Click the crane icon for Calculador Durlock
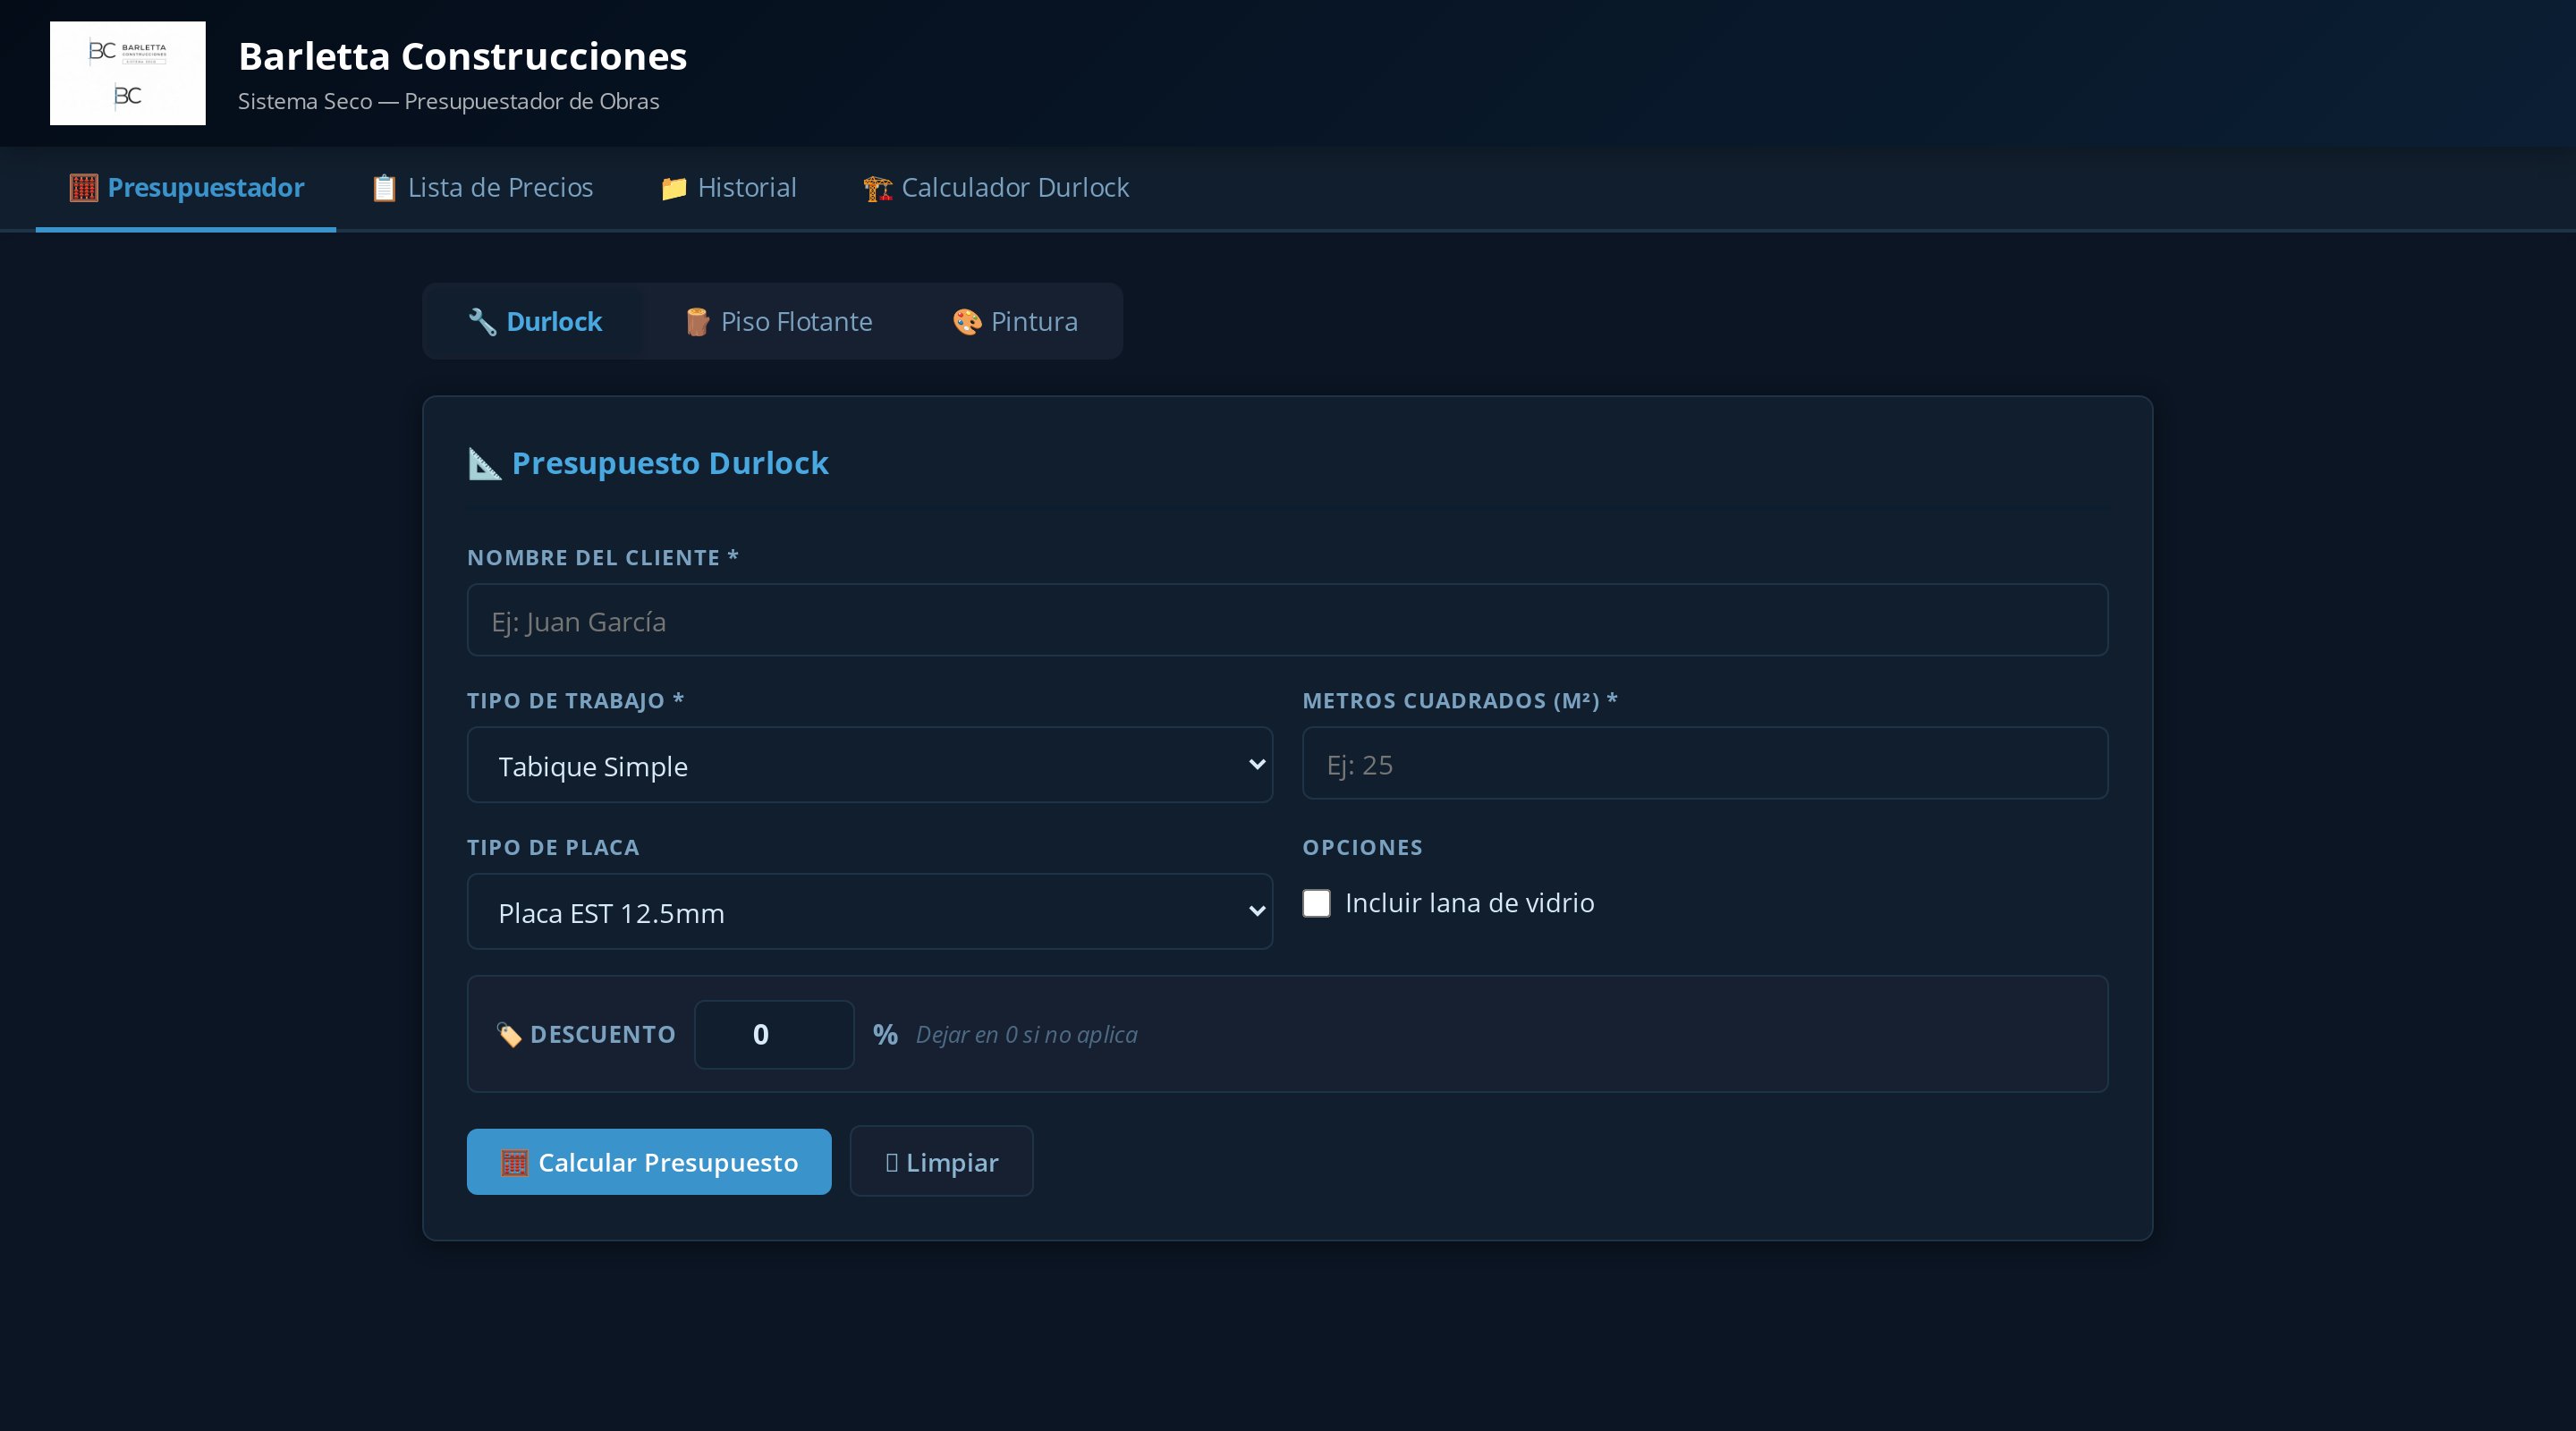 point(877,188)
